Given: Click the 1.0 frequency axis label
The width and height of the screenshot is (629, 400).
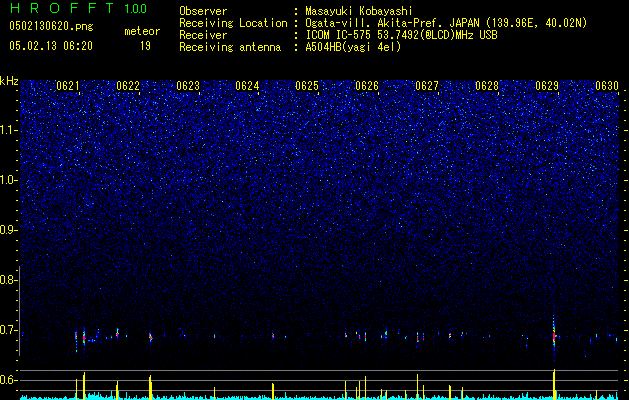Looking at the screenshot, I should tap(8, 181).
